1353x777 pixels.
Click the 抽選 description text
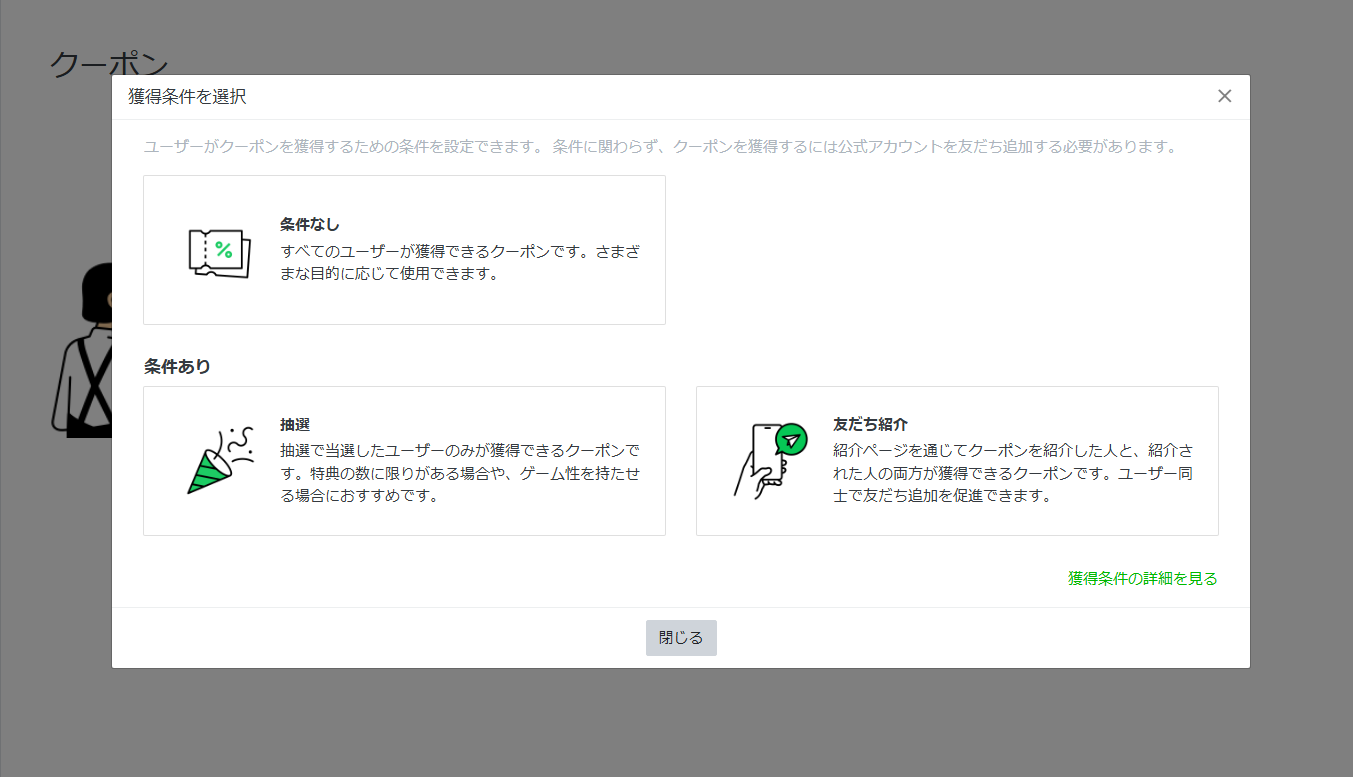click(460, 472)
